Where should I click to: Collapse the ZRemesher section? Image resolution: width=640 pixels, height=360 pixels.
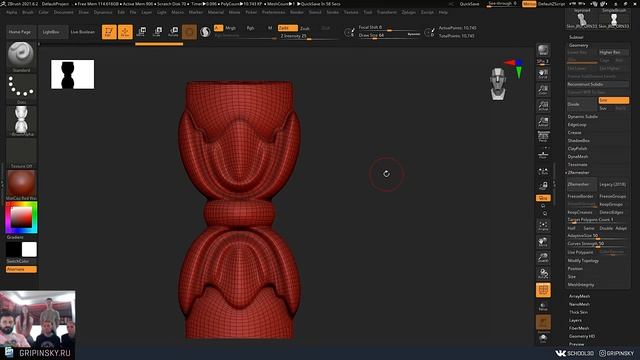(579, 173)
